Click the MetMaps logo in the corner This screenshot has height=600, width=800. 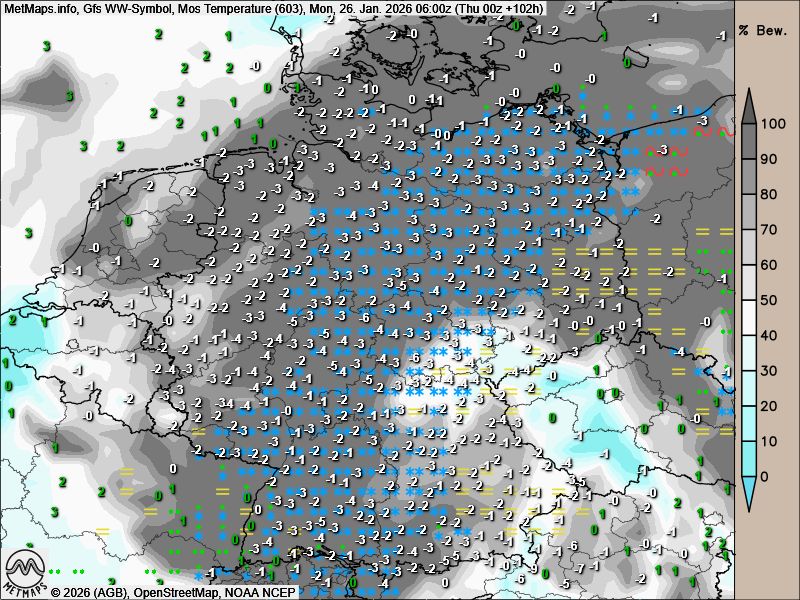pyautogui.click(x=24, y=573)
